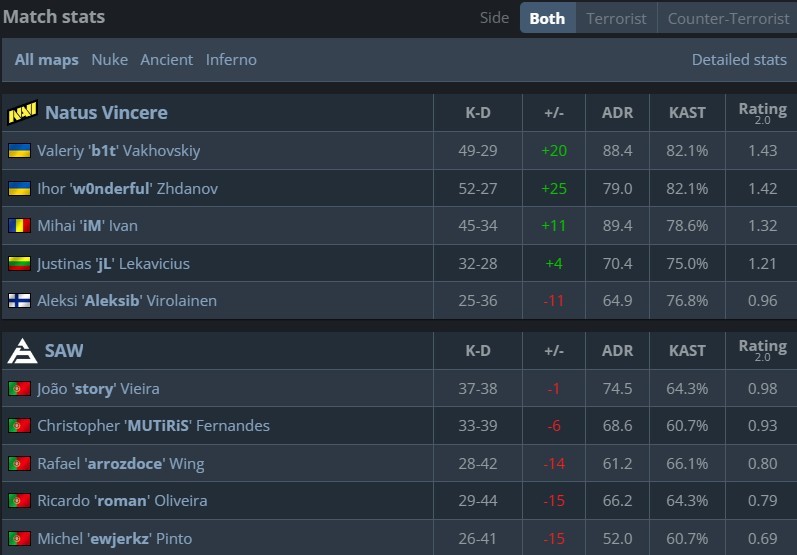The height and width of the screenshot is (555, 797).
Task: Click the Finnish flag beside Aleksib
Action: point(19,301)
